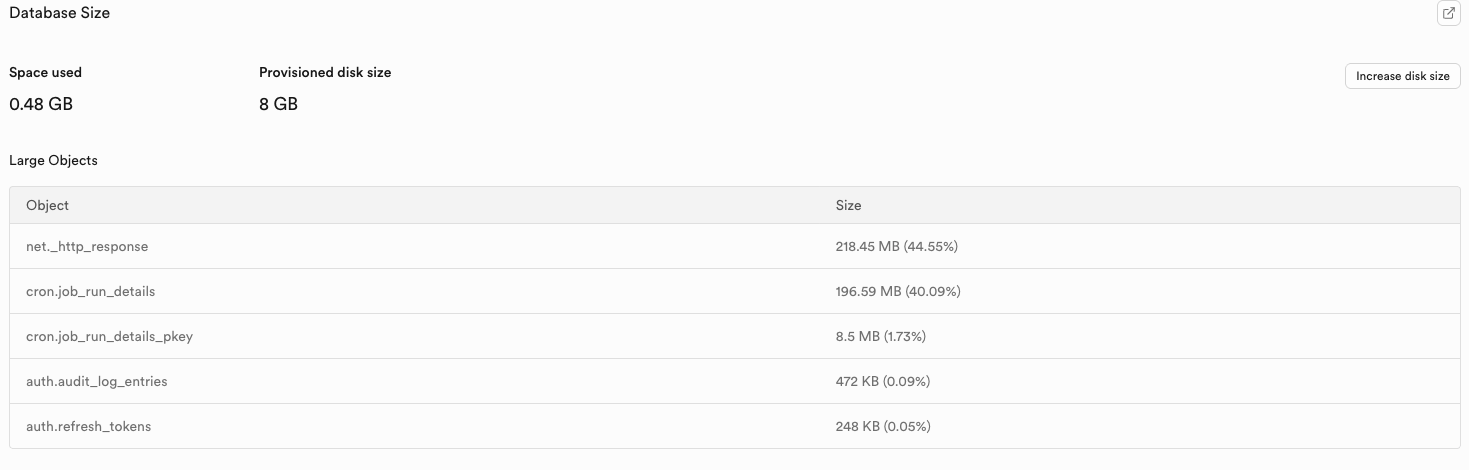Select the auth.refresh_tokens row

(x=89, y=426)
